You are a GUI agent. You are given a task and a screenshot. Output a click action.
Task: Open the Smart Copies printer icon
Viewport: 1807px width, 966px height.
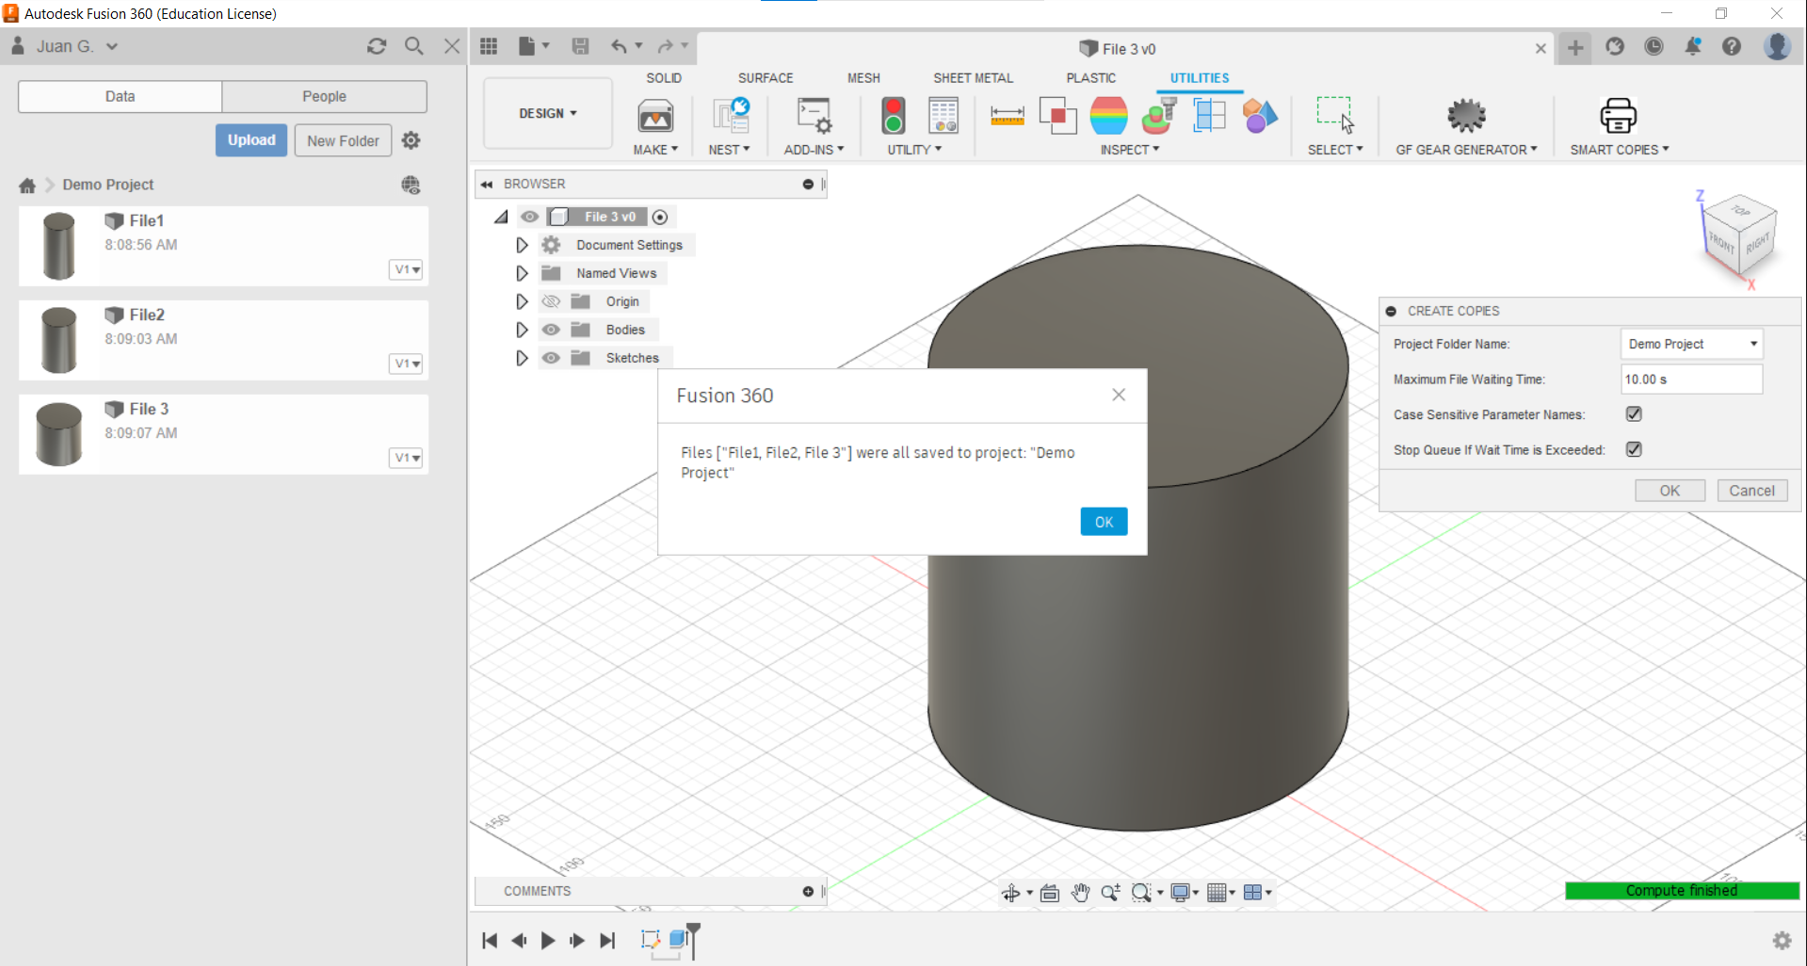[x=1617, y=116]
